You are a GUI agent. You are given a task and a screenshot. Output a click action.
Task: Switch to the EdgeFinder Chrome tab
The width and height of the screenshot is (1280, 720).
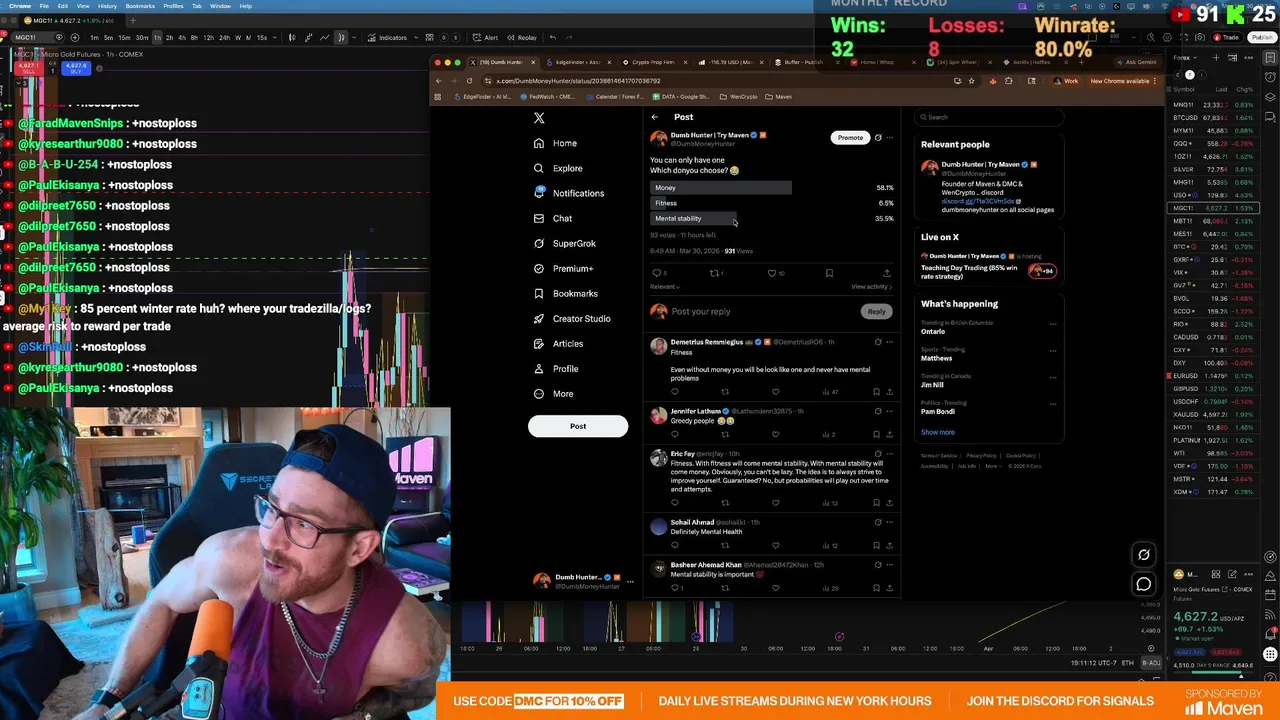[x=577, y=62]
